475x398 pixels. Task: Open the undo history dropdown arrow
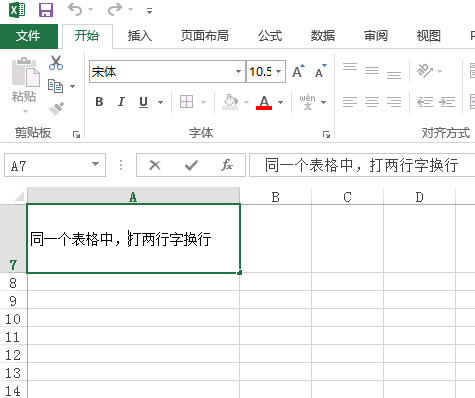[x=91, y=10]
